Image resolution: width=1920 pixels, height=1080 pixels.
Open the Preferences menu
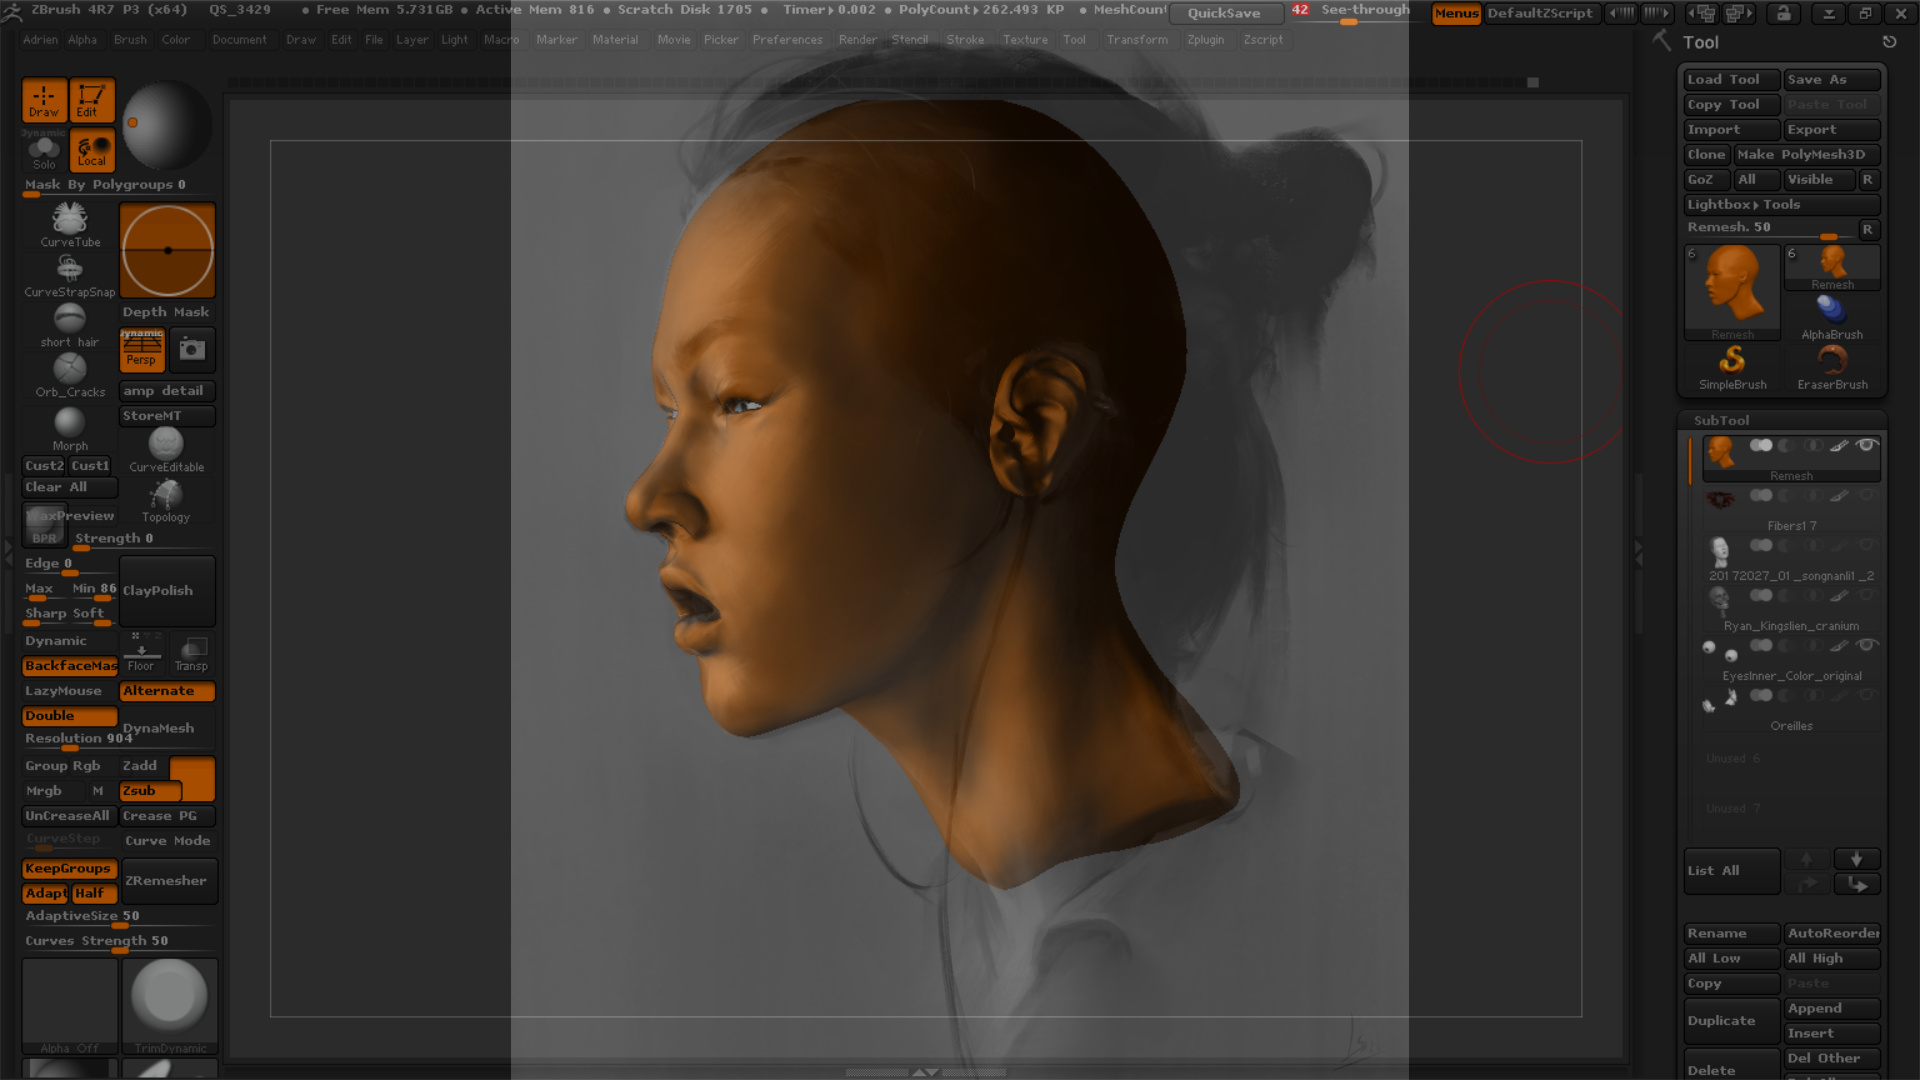[x=787, y=40]
